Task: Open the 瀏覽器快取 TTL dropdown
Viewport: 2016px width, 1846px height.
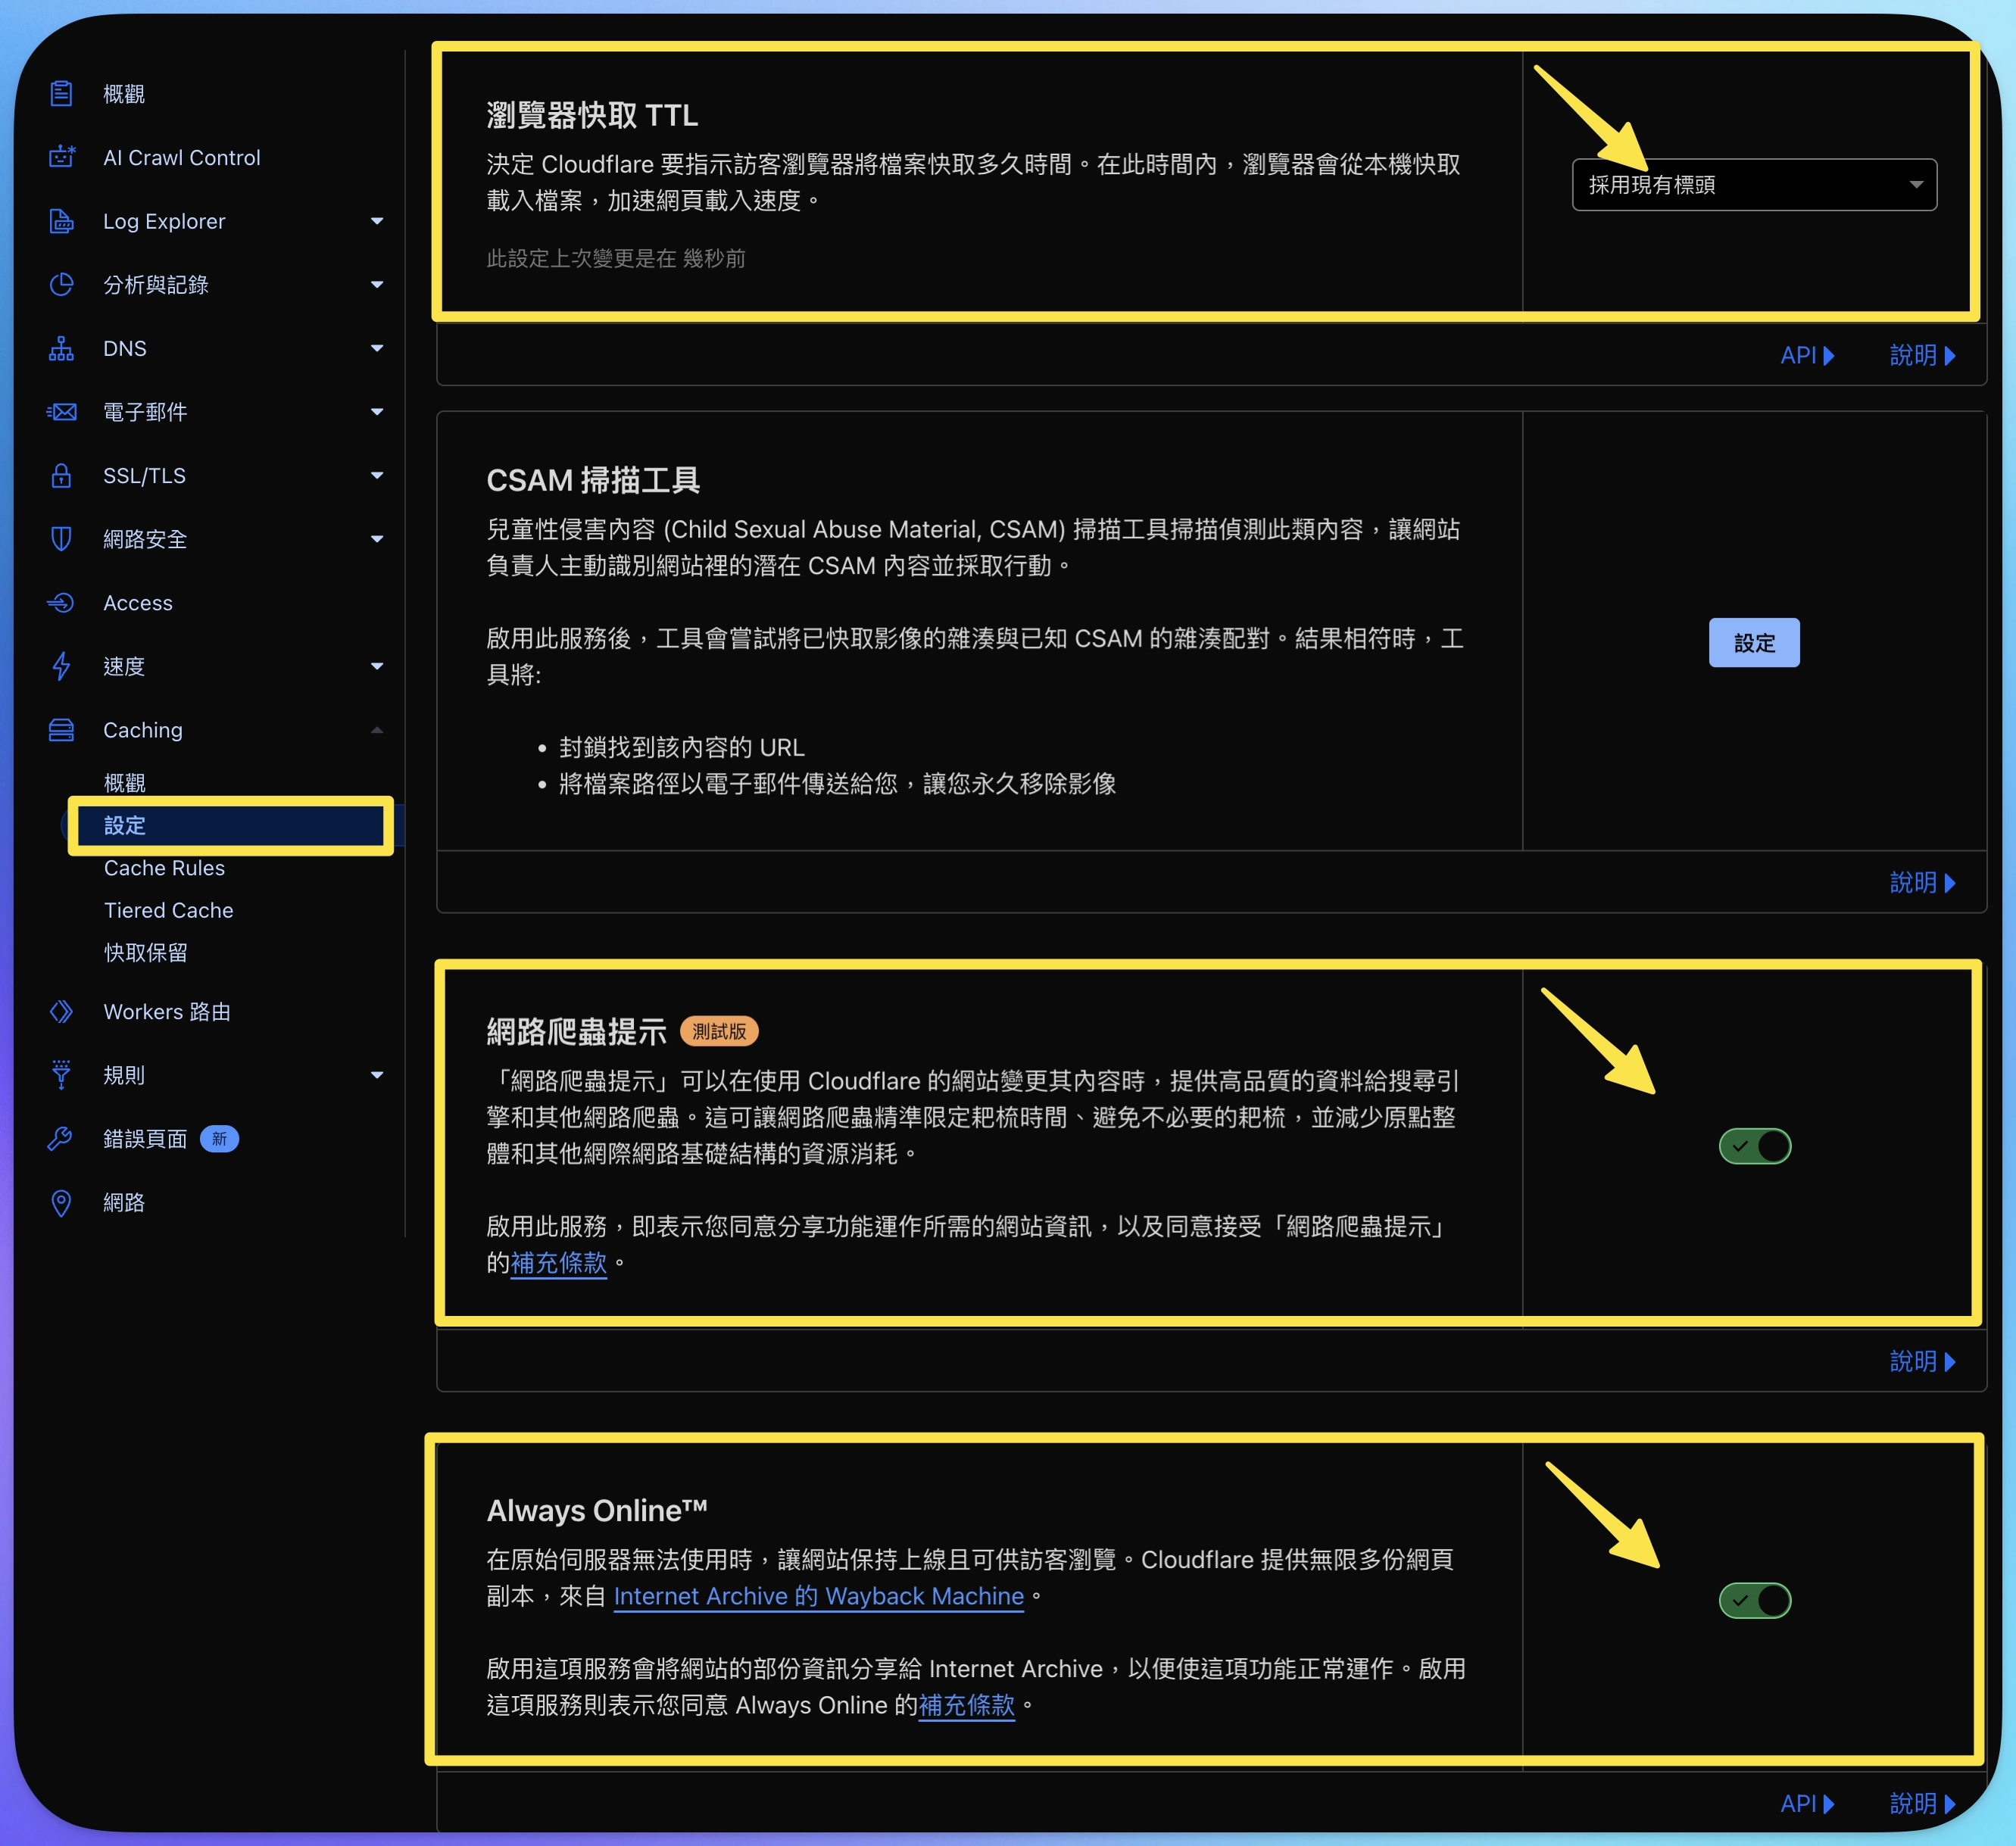Action: [x=1753, y=185]
